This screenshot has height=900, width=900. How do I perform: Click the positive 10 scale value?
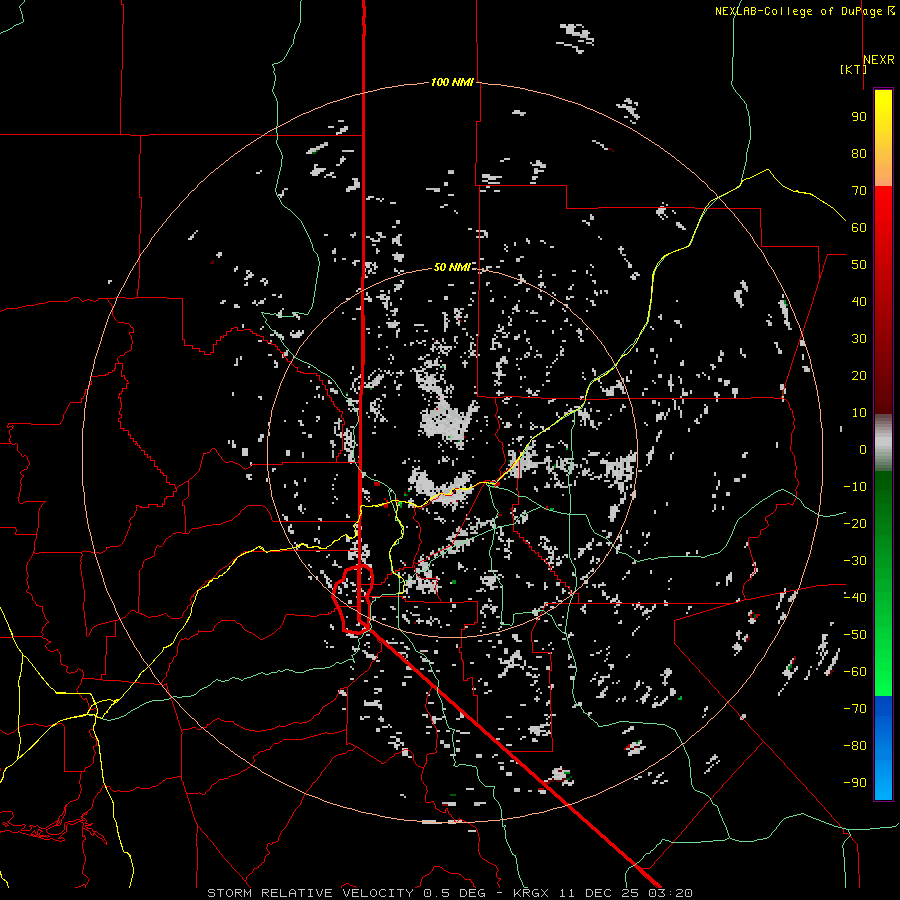click(859, 413)
